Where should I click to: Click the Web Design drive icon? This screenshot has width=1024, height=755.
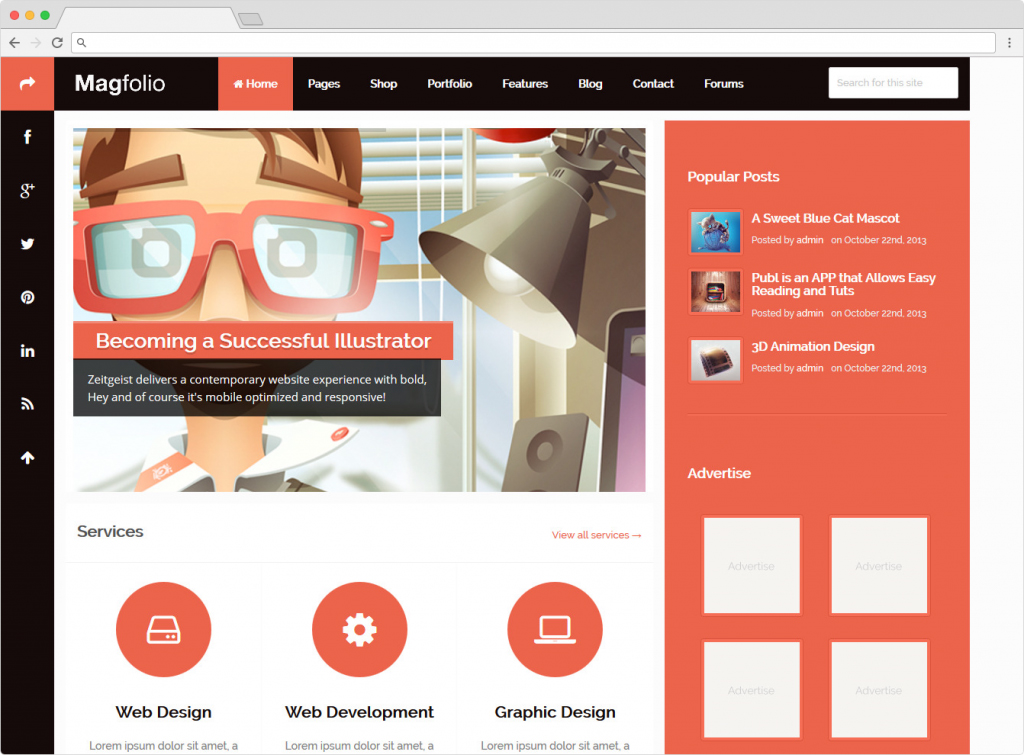pyautogui.click(x=163, y=629)
